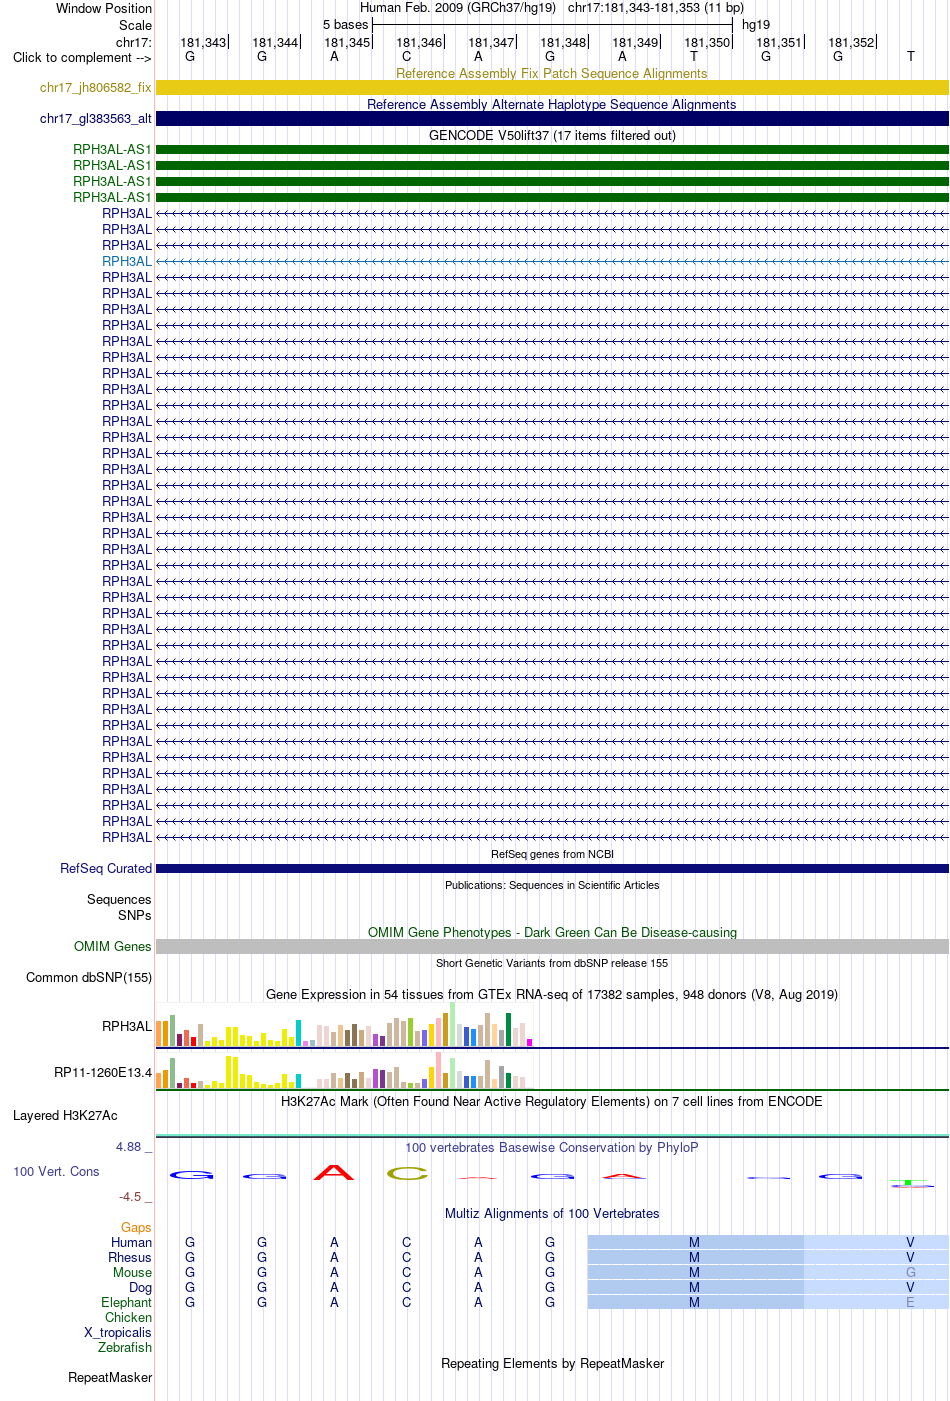Click the gray G codon in the Mouse row
The width and height of the screenshot is (950, 1401).
click(910, 1272)
